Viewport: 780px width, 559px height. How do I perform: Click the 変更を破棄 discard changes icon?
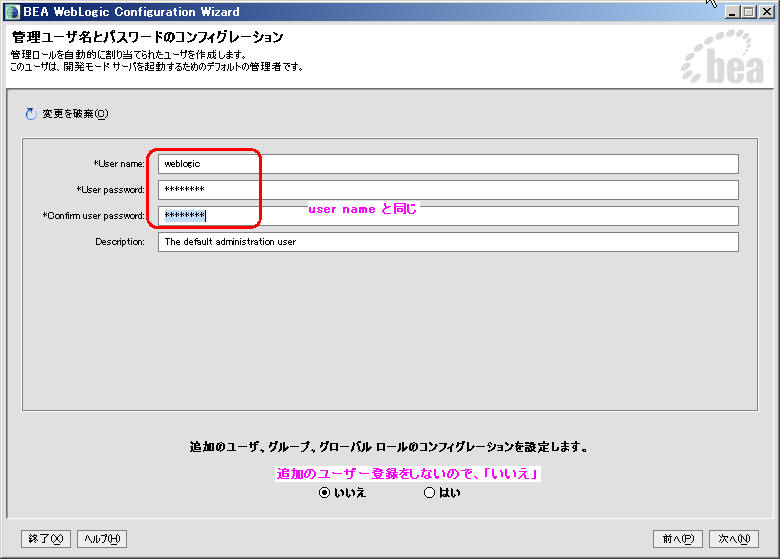pos(30,114)
